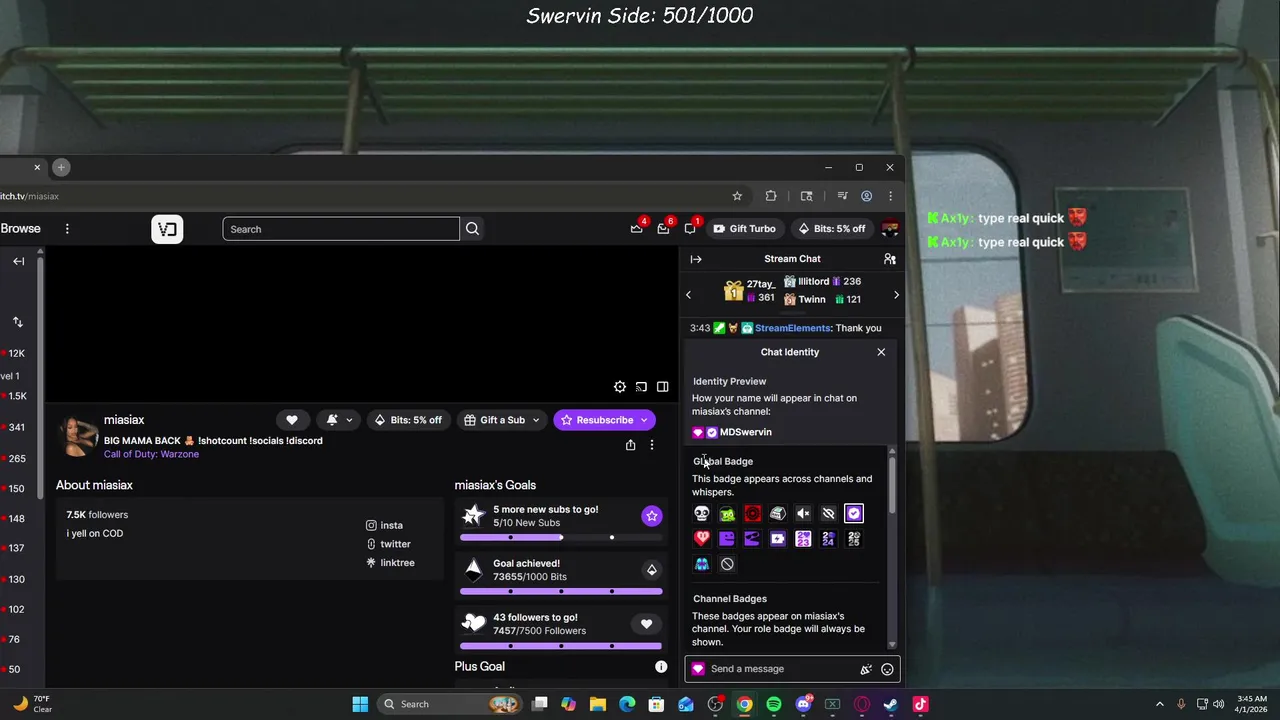Open the Twitch notifications inbox icon
Viewport: 1280px width, 720px height.
coord(663,229)
